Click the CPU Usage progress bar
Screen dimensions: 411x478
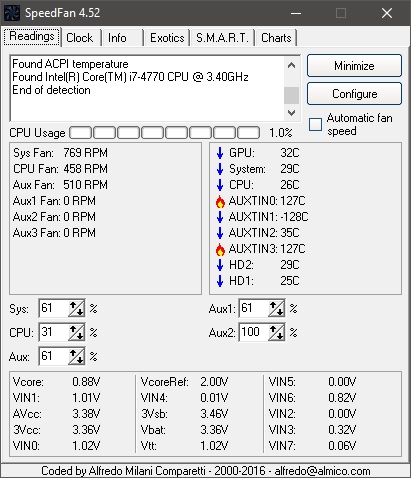[x=165, y=132]
